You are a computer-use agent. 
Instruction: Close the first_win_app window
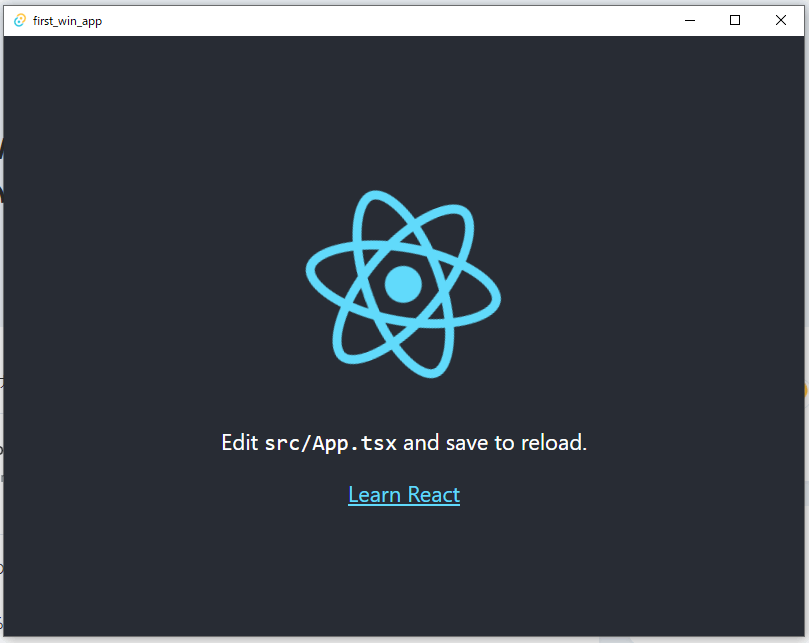click(x=781, y=21)
